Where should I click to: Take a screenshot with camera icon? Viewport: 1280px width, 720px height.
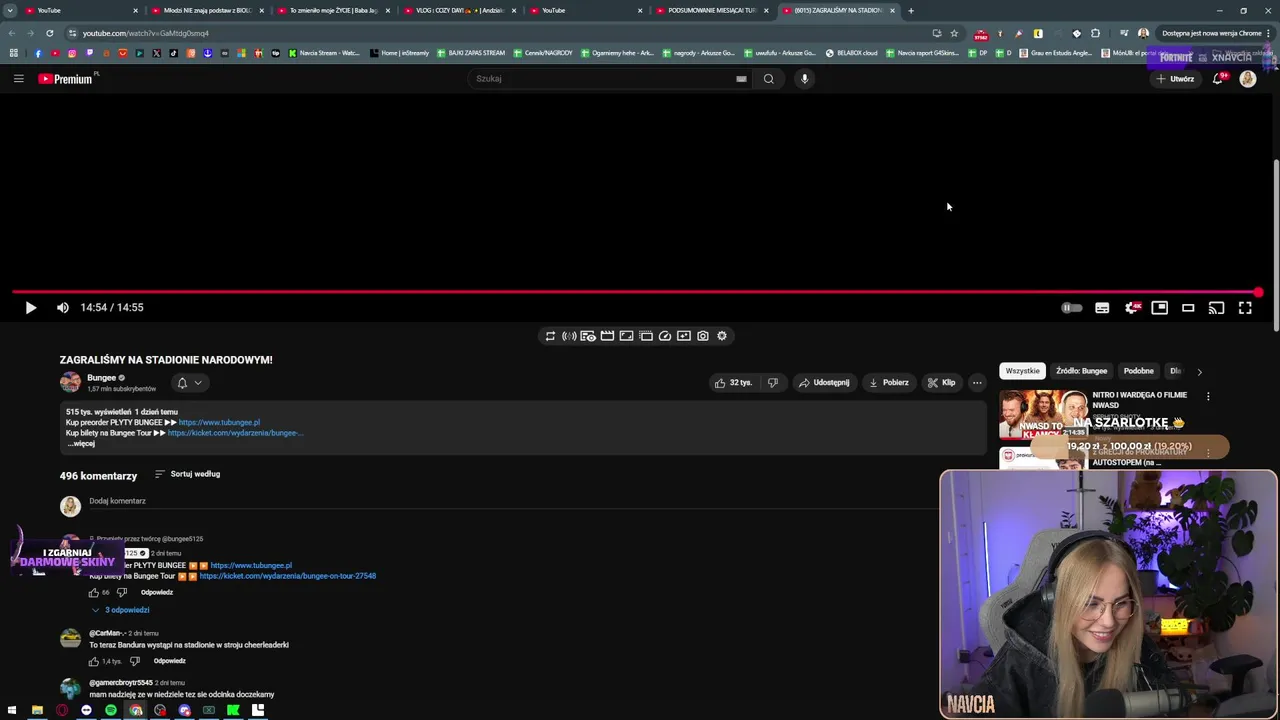pyautogui.click(x=703, y=336)
